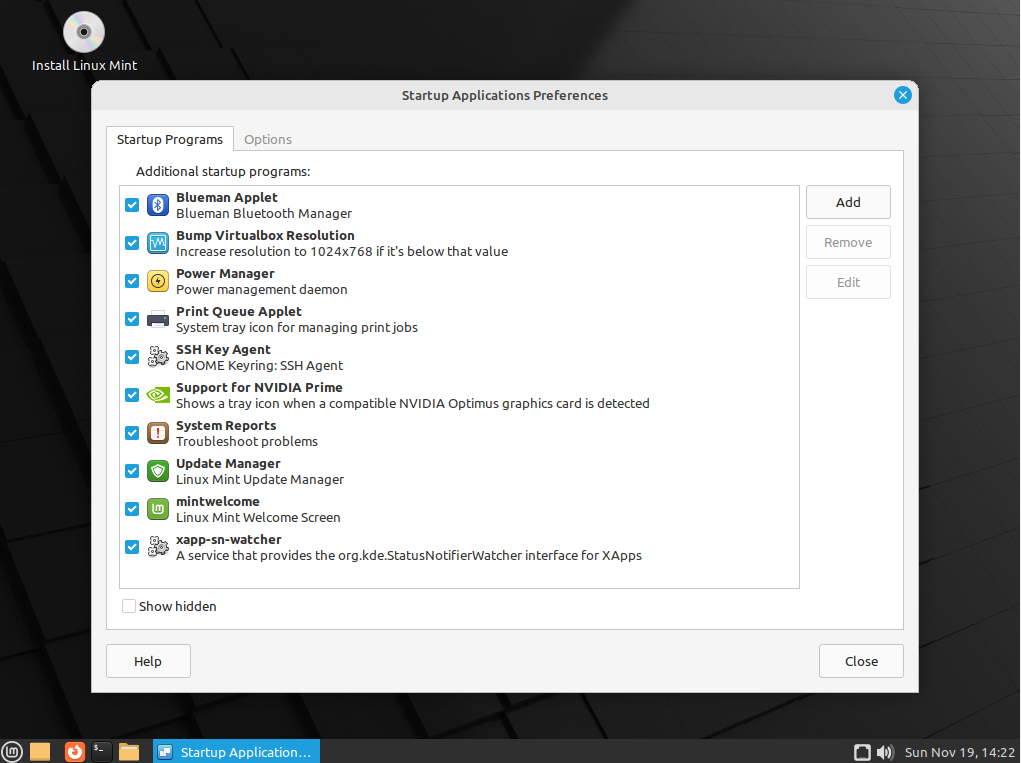The image size is (1021, 763).
Task: Select the org.kde.StatusNotifierWatcher description text
Action: pyautogui.click(x=409, y=555)
